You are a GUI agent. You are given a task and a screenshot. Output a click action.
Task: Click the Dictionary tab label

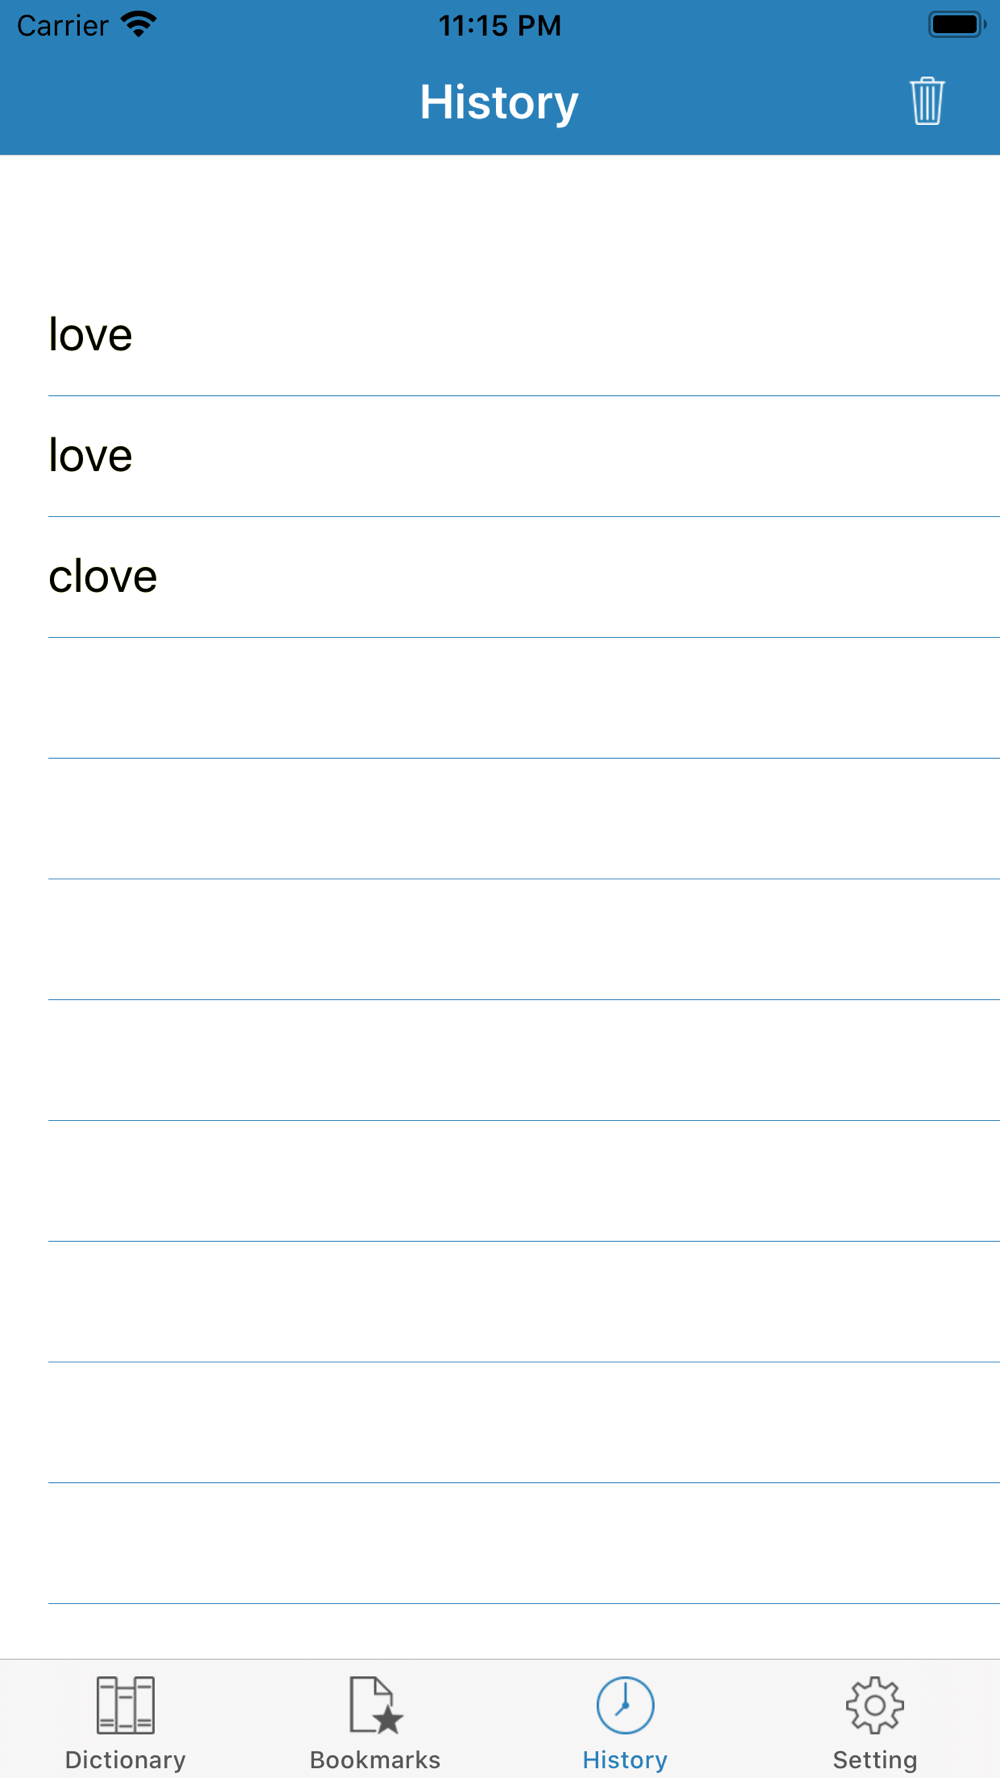click(x=125, y=1759)
